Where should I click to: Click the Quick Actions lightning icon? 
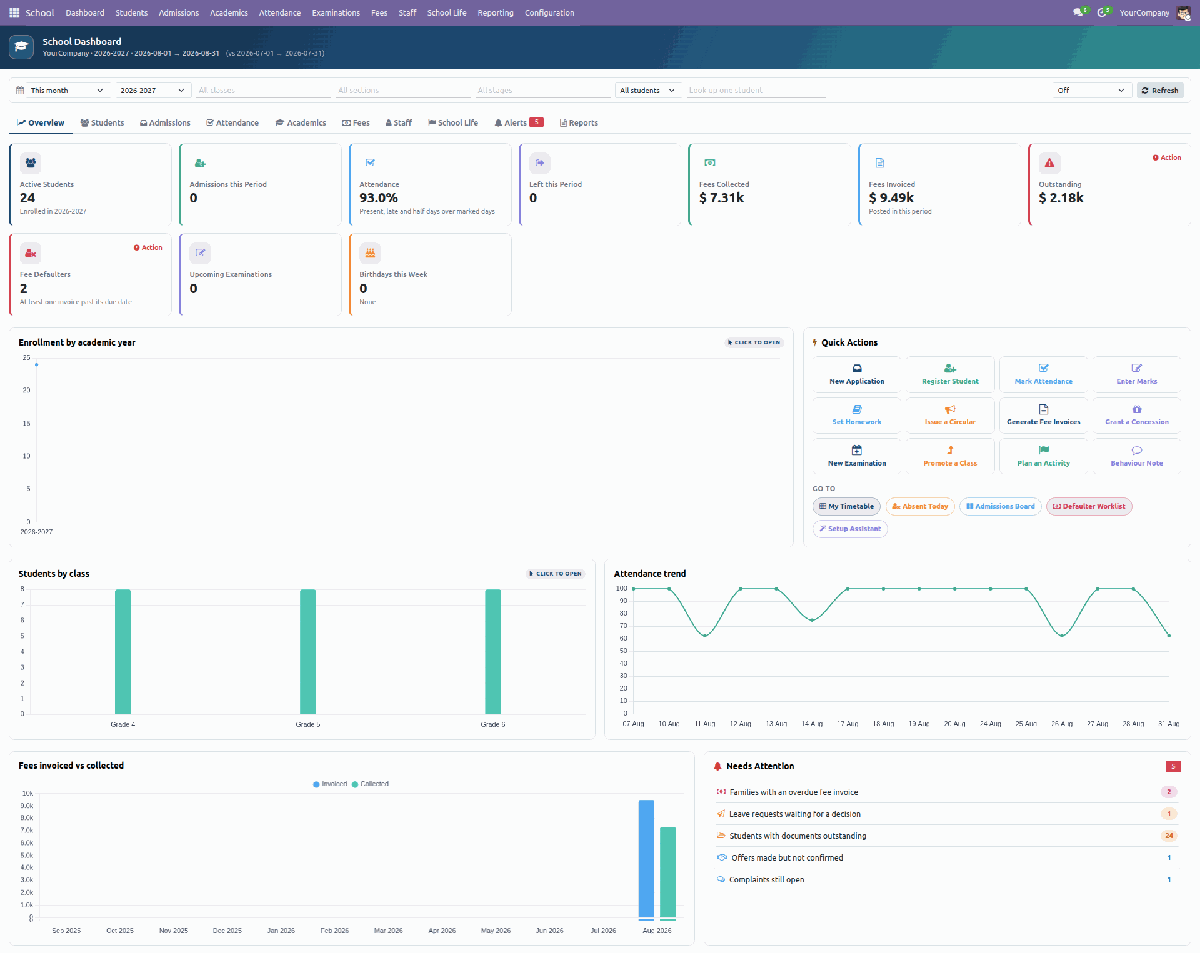pyautogui.click(x=815, y=343)
